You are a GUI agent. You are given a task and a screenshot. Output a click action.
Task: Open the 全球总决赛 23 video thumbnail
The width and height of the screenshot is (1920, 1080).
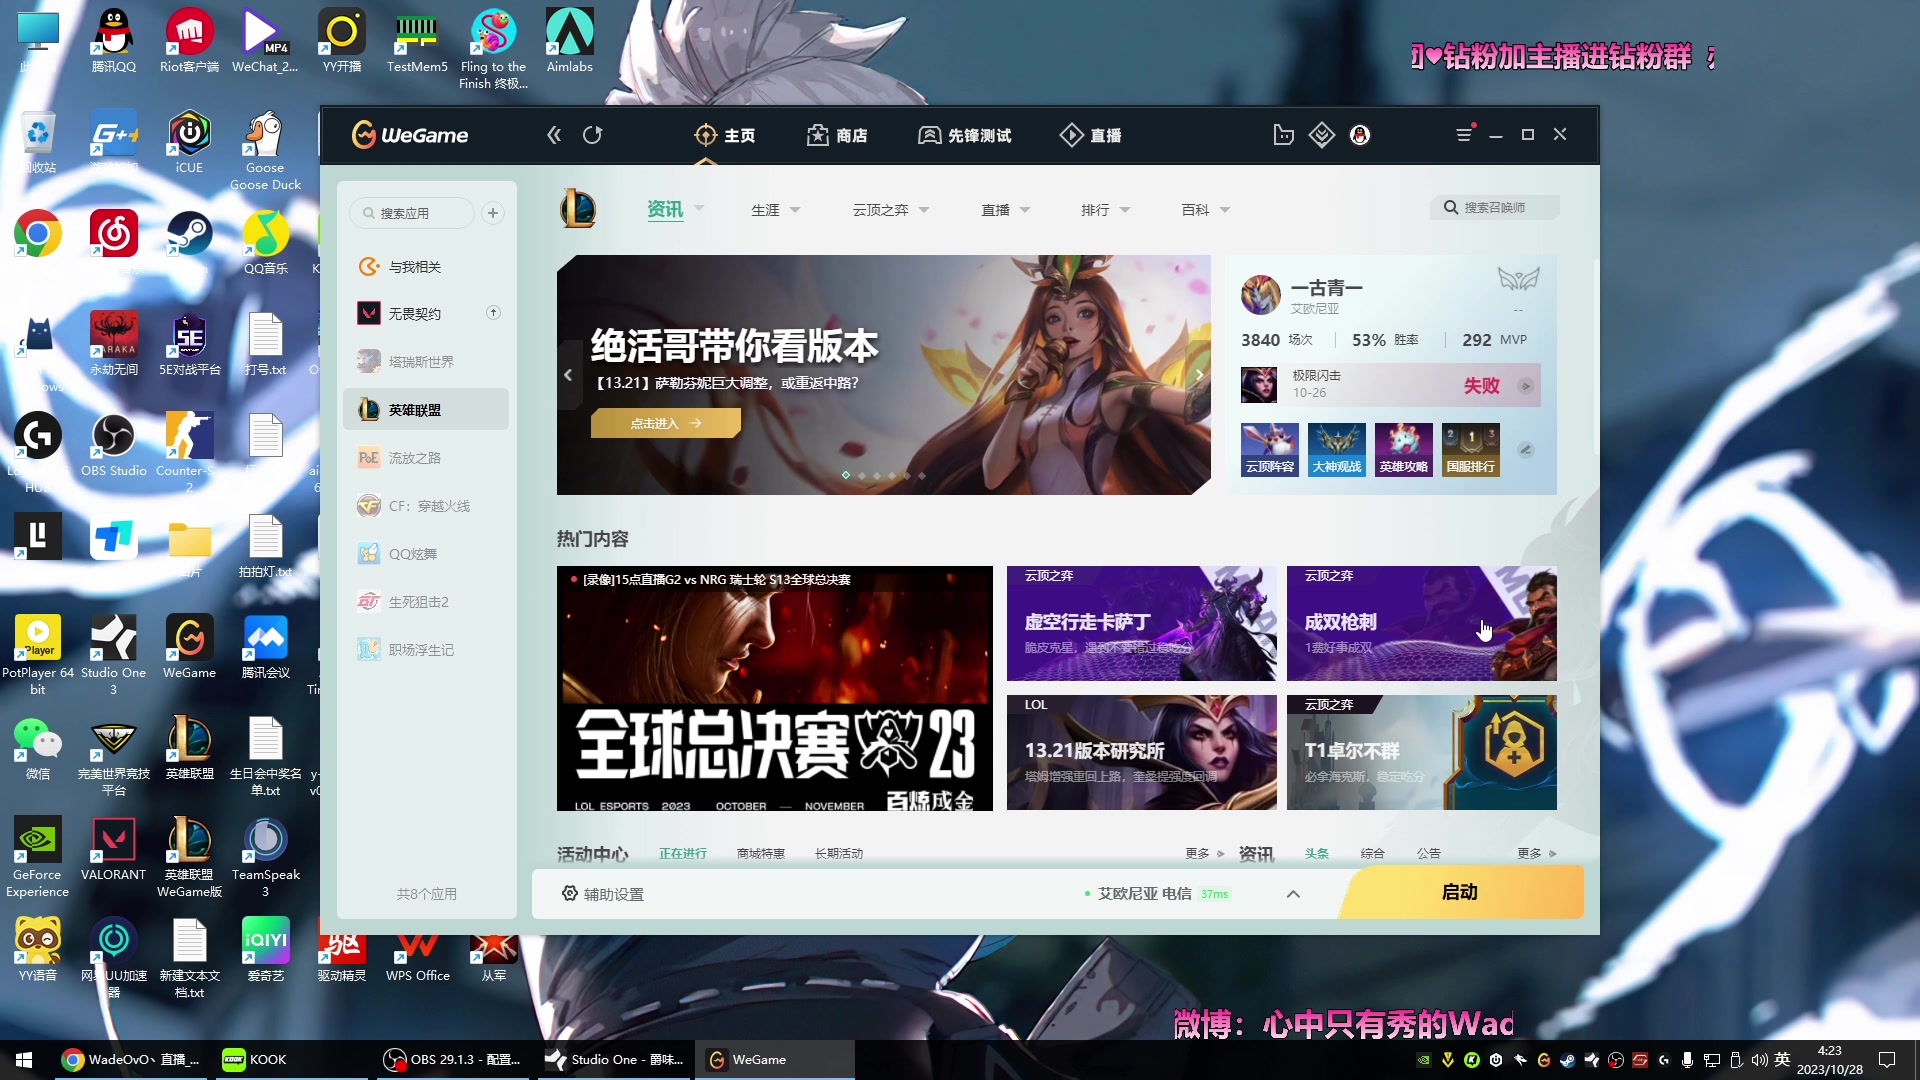tap(775, 688)
